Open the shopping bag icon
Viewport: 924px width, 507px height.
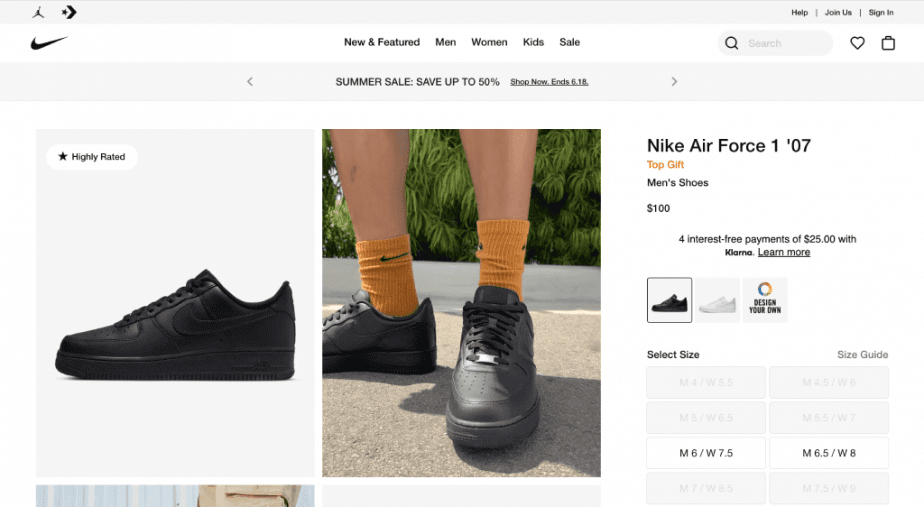pos(888,43)
